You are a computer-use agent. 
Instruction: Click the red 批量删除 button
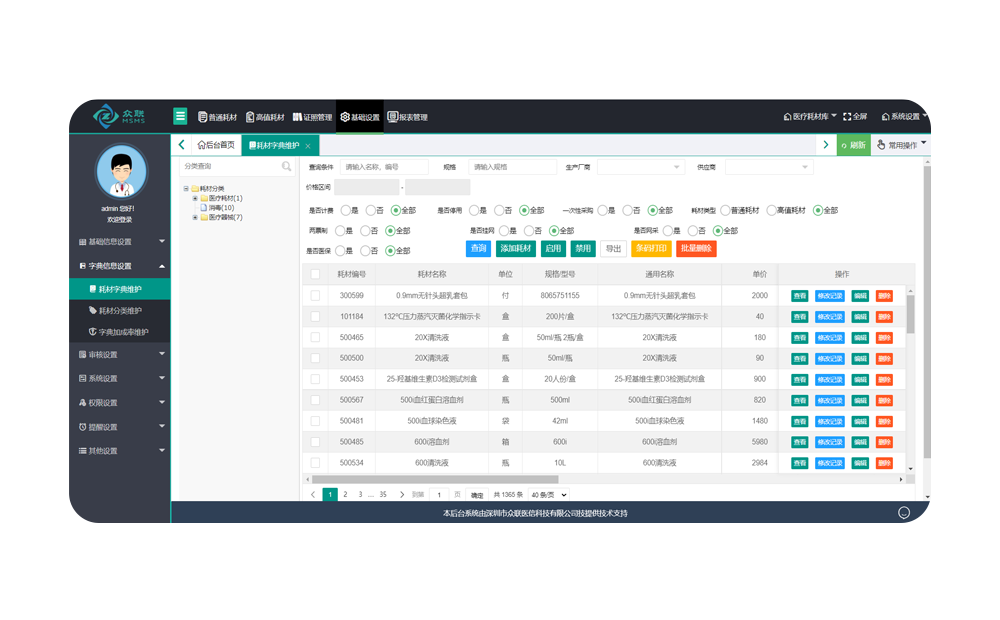coord(696,248)
